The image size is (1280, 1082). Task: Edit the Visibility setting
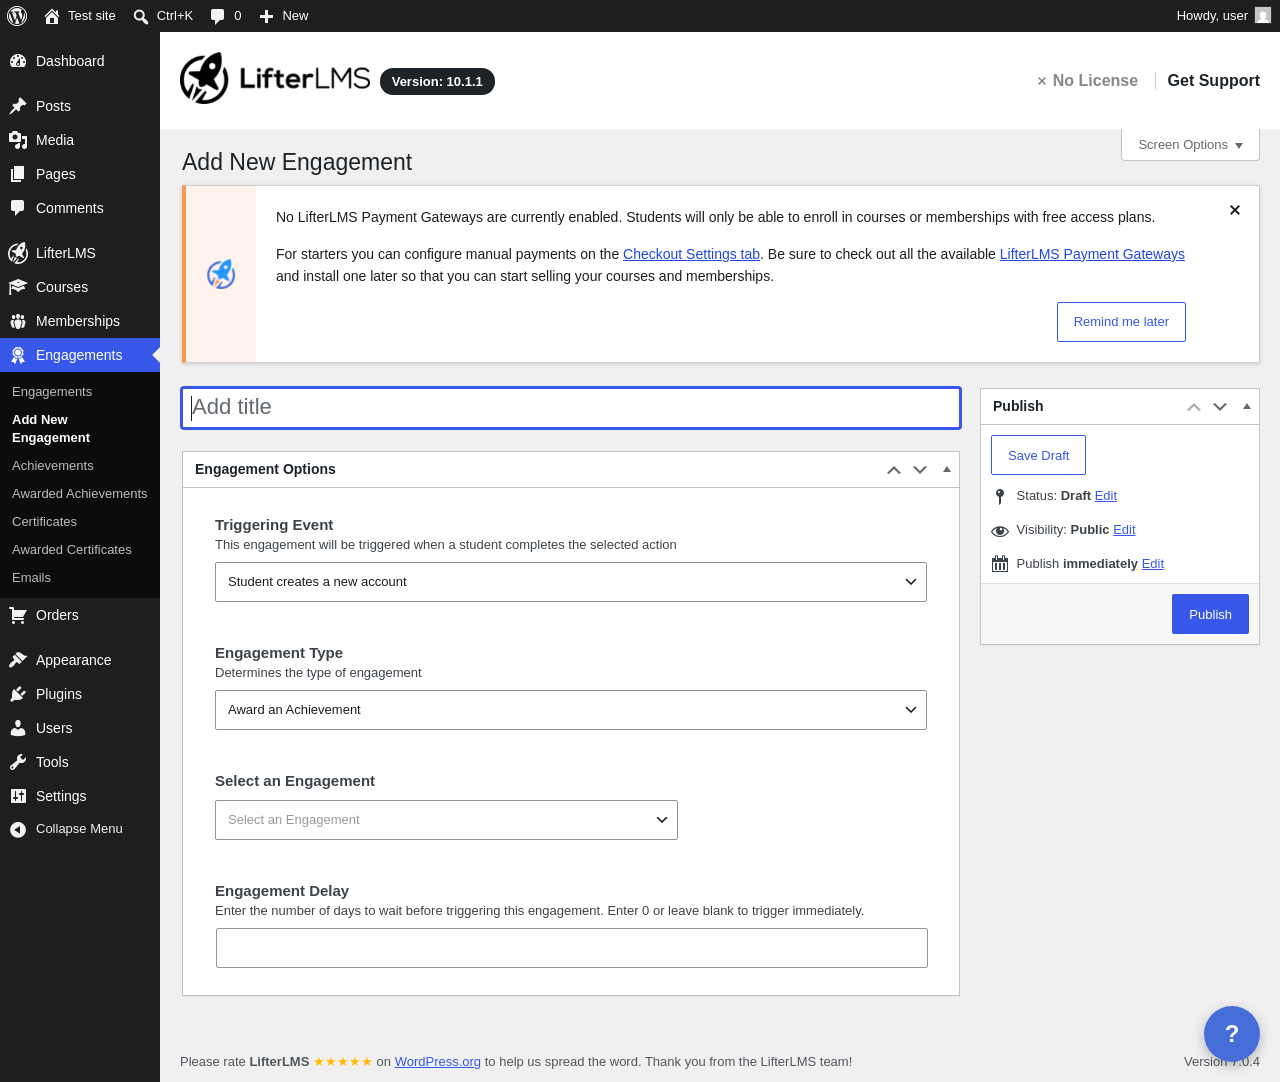point(1124,530)
